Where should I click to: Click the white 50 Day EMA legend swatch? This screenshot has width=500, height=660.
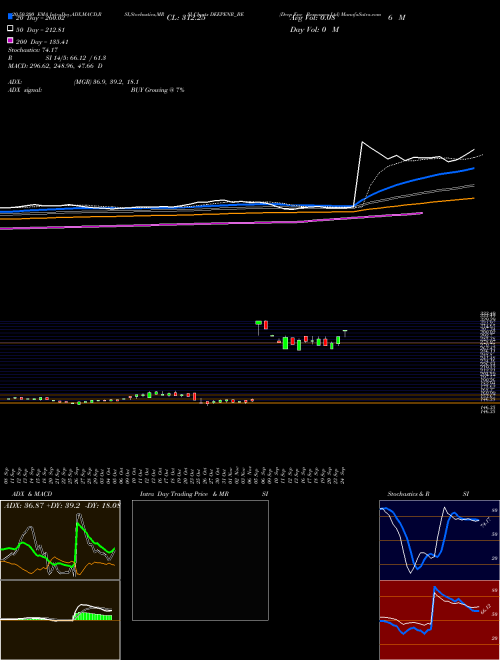point(11,28)
